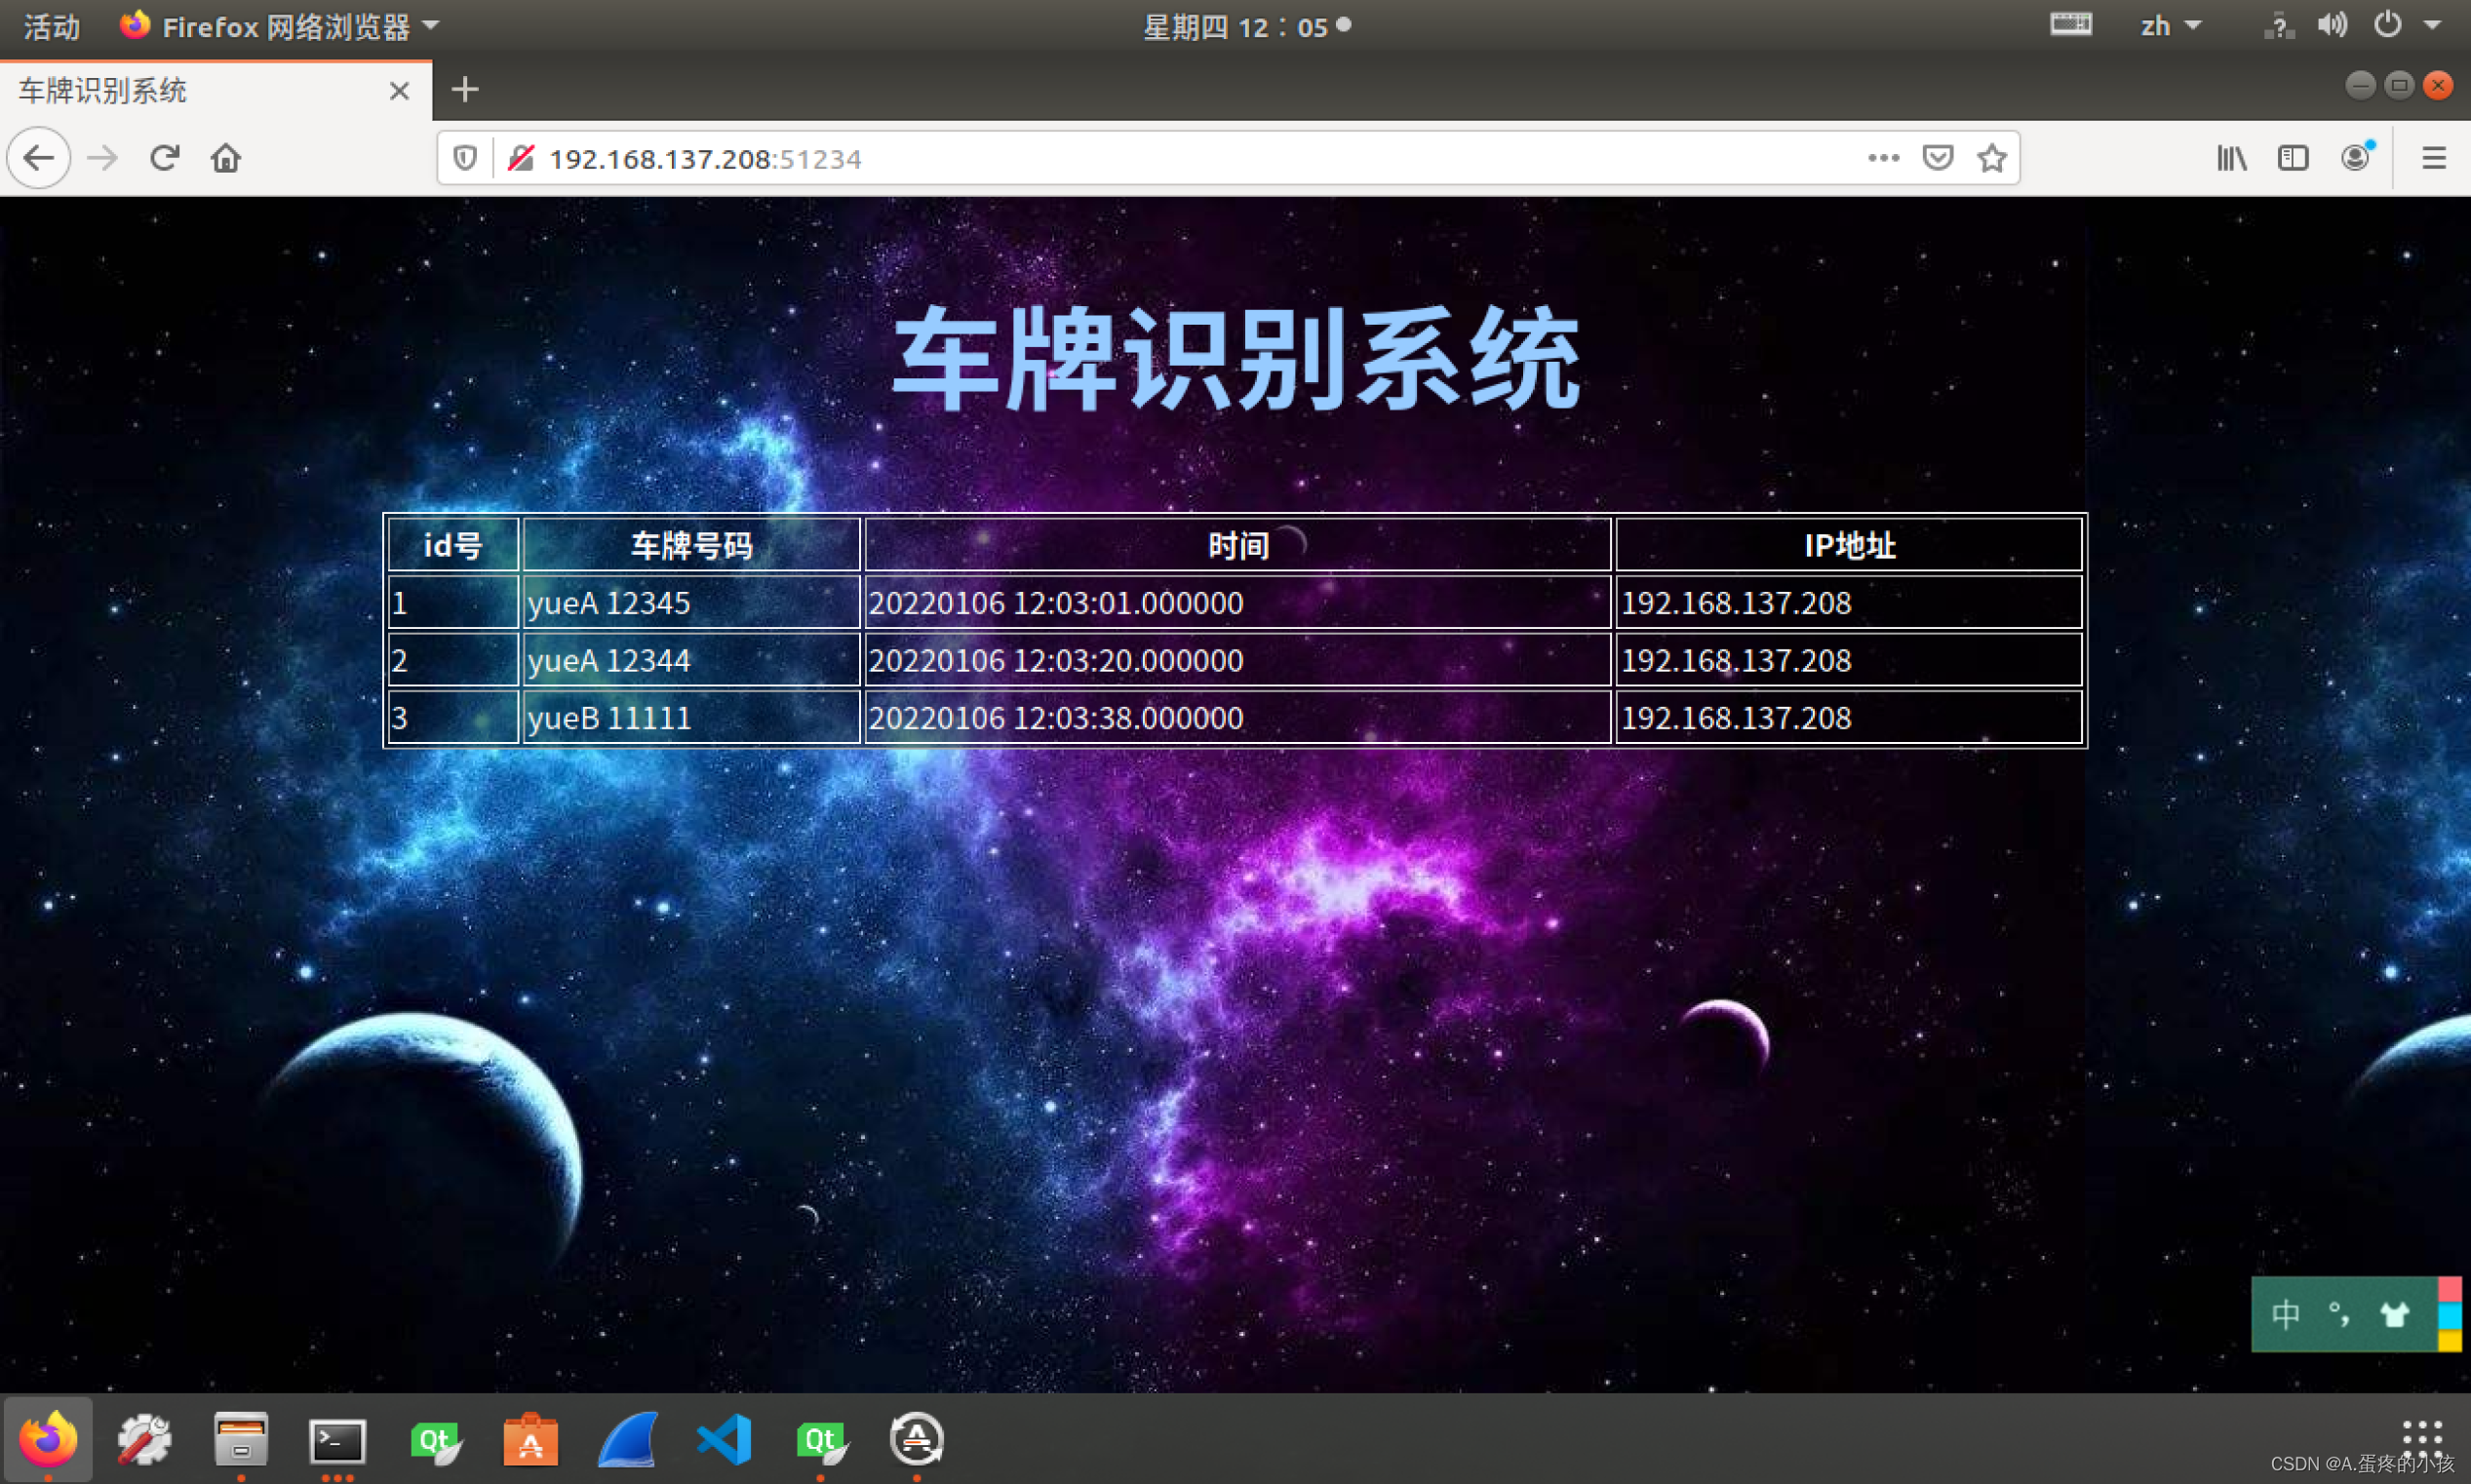Toggle Chinese input mode 中 indicator
Image resolution: width=2471 pixels, height=1484 pixels.
coord(2286,1314)
